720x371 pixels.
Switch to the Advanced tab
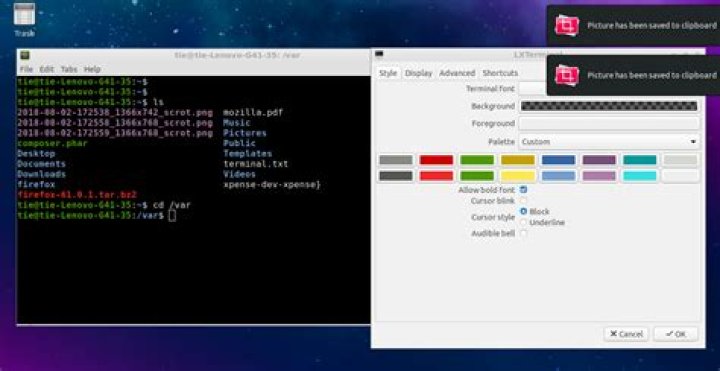[457, 73]
